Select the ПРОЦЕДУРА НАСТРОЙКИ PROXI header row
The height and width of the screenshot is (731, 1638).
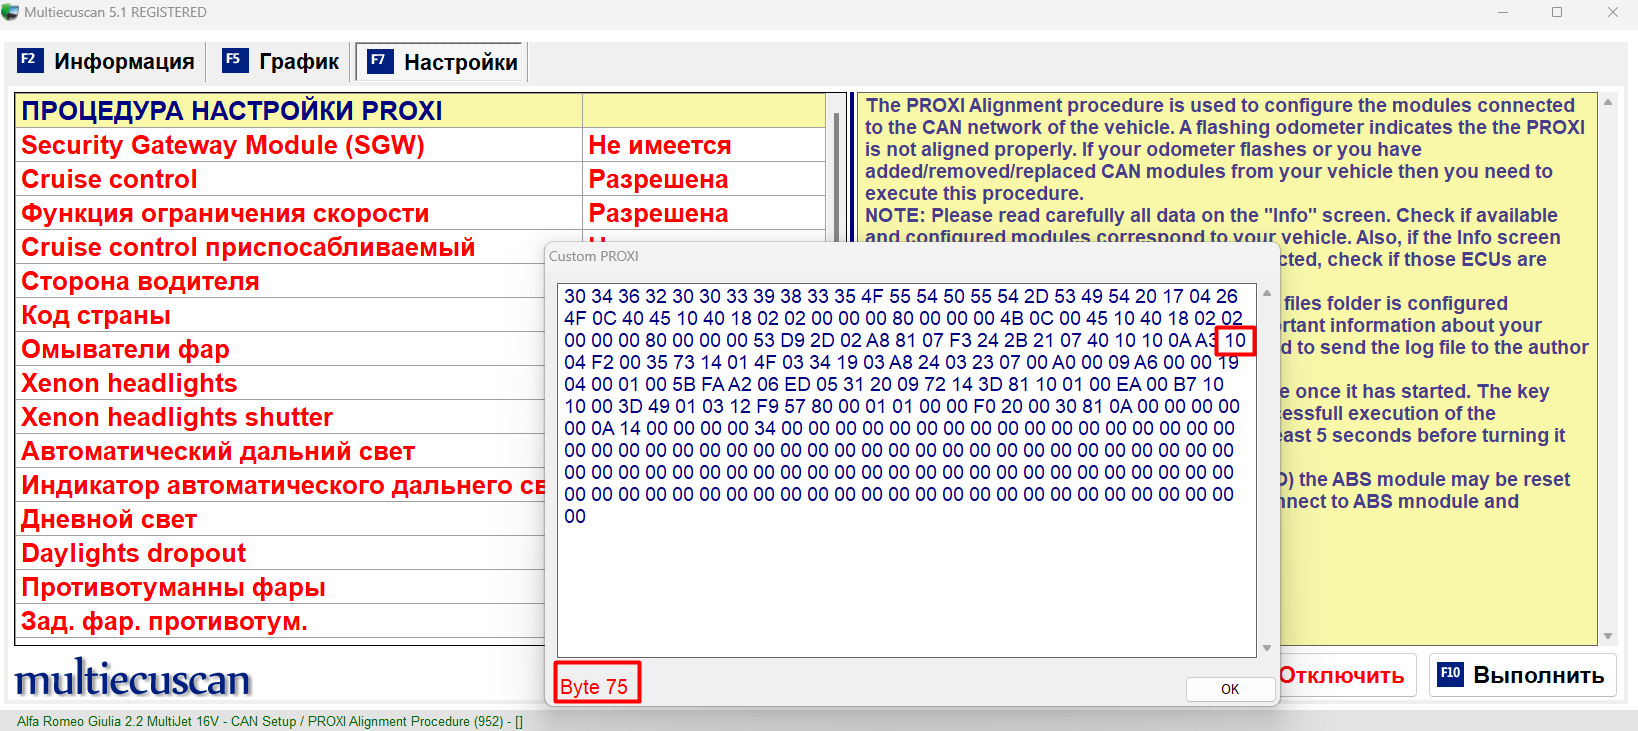click(420, 111)
